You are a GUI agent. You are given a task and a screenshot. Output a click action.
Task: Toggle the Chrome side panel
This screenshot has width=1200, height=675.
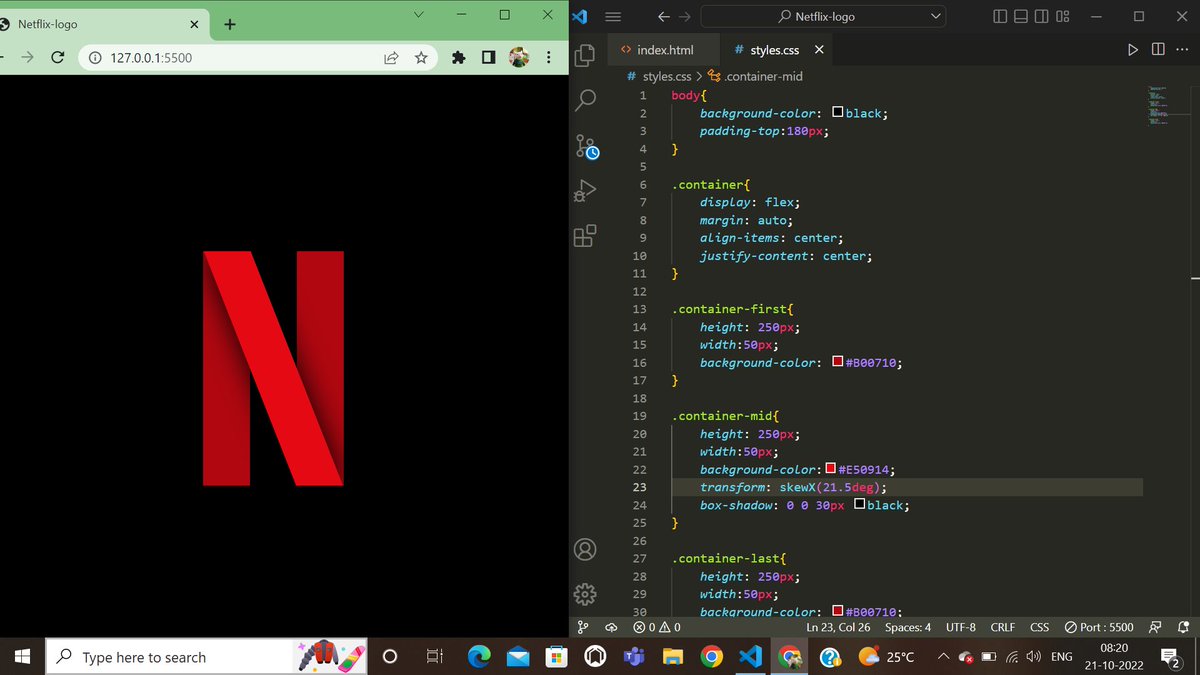(488, 58)
